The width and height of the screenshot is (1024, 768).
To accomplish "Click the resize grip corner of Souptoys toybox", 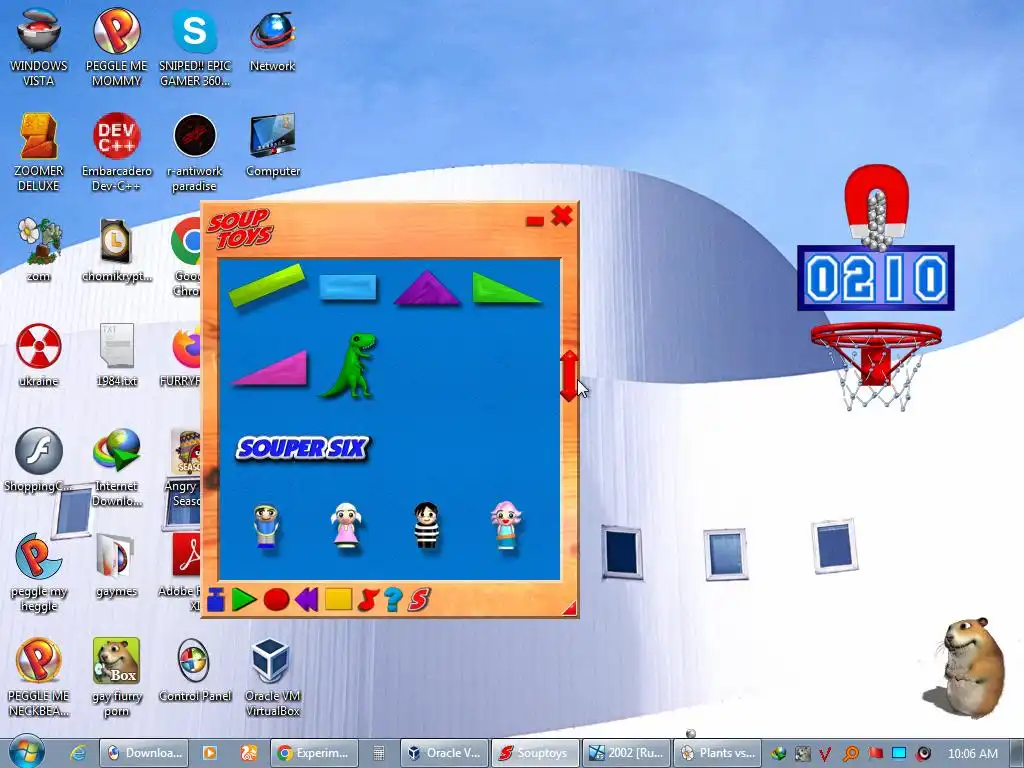I will click(569, 609).
